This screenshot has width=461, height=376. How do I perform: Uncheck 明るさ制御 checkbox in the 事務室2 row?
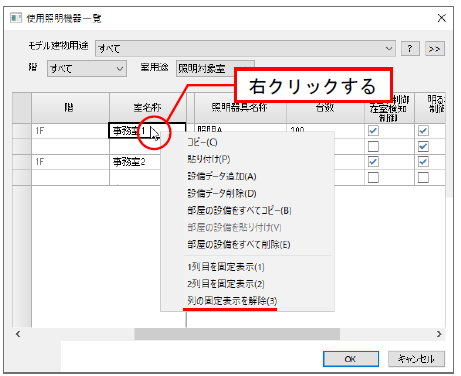(423, 162)
